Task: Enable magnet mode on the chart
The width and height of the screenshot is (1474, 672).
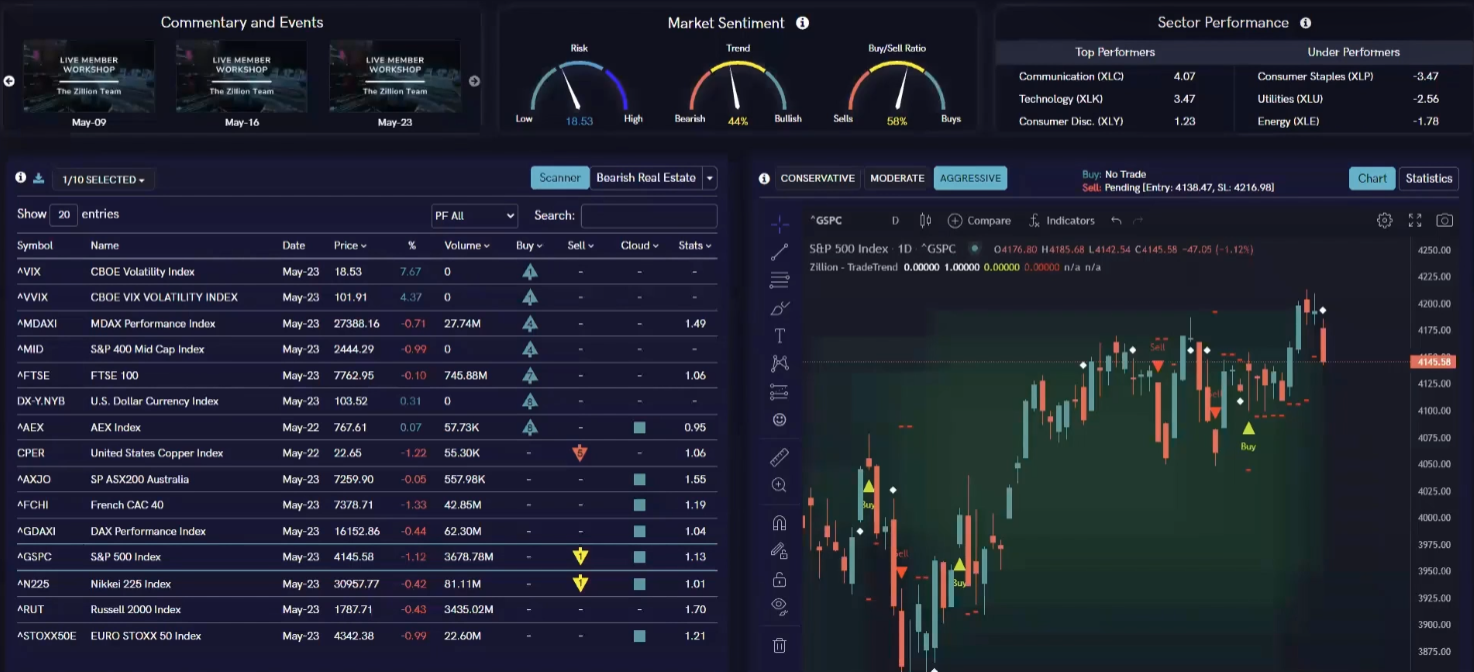Action: [x=779, y=521]
